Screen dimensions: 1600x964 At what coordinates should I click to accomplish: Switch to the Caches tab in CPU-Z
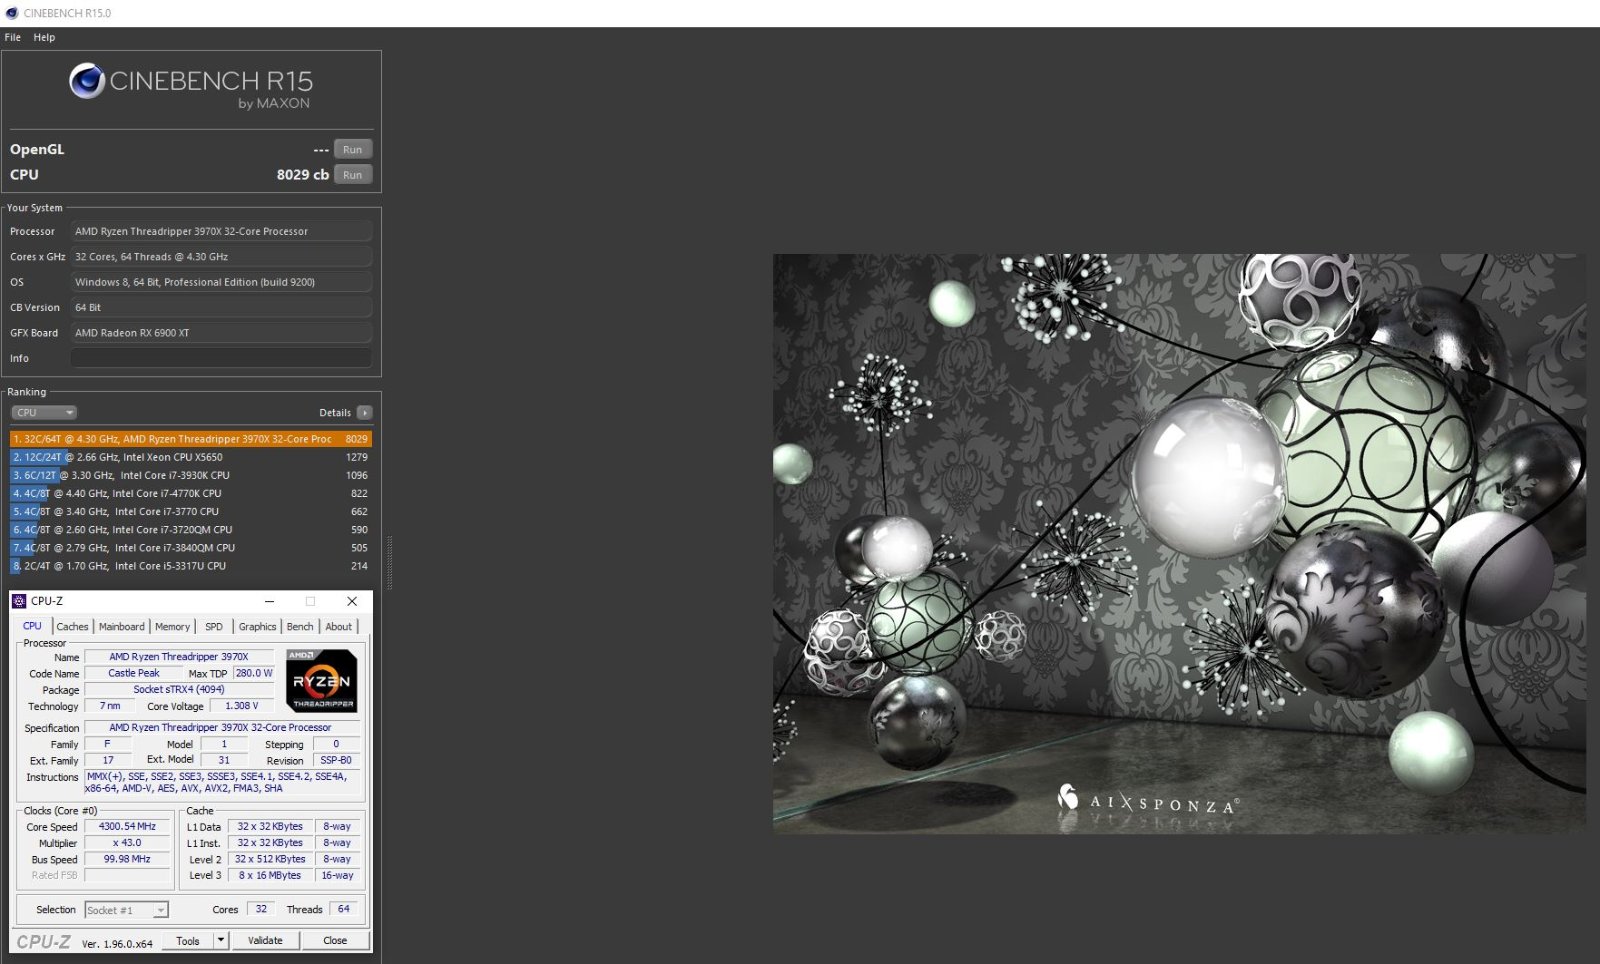tap(72, 627)
